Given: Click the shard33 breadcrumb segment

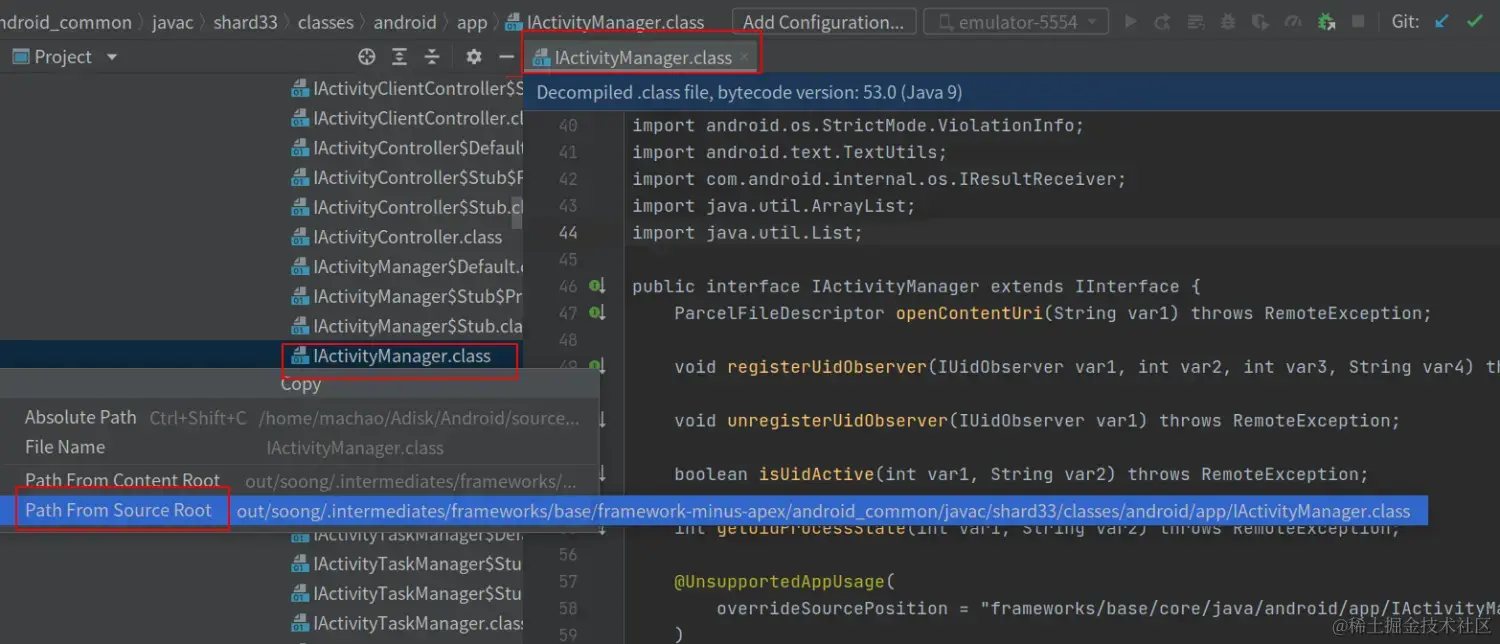Looking at the screenshot, I should tap(245, 22).
